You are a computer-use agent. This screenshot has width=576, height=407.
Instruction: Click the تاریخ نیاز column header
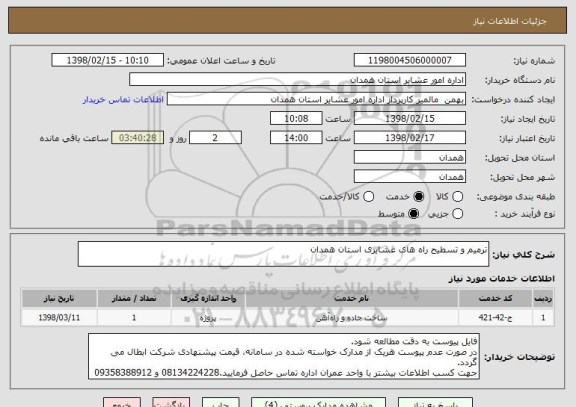(59, 298)
